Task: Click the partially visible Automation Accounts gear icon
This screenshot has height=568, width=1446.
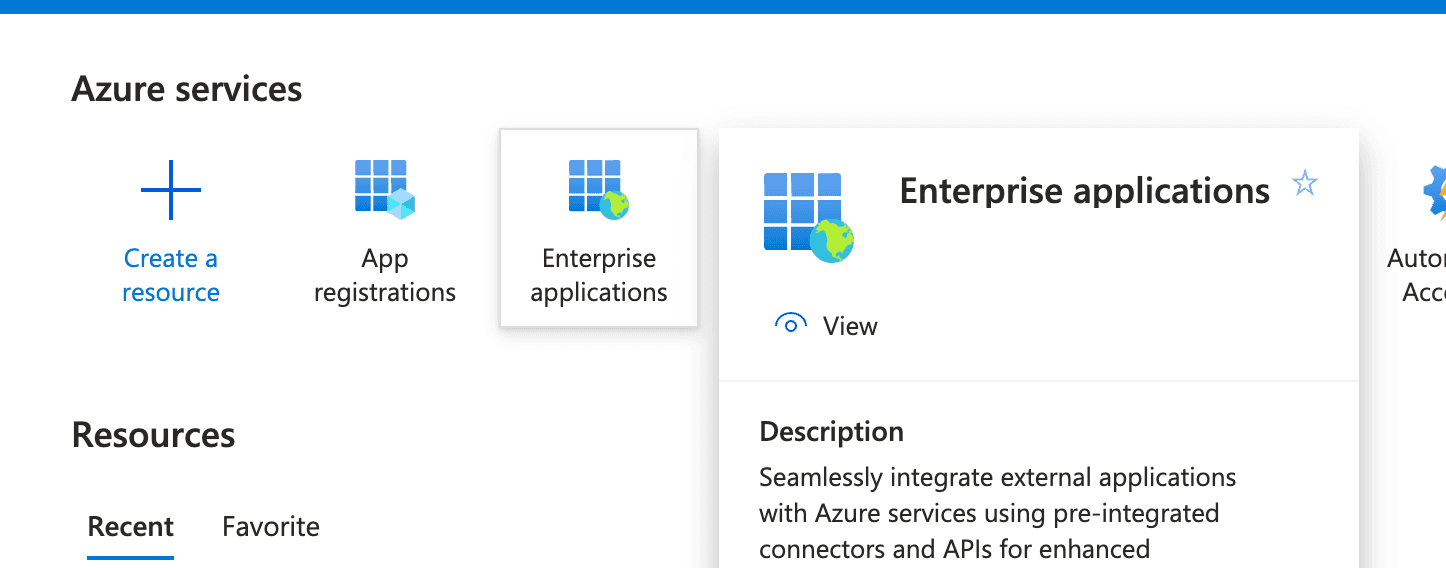Action: click(x=1434, y=190)
